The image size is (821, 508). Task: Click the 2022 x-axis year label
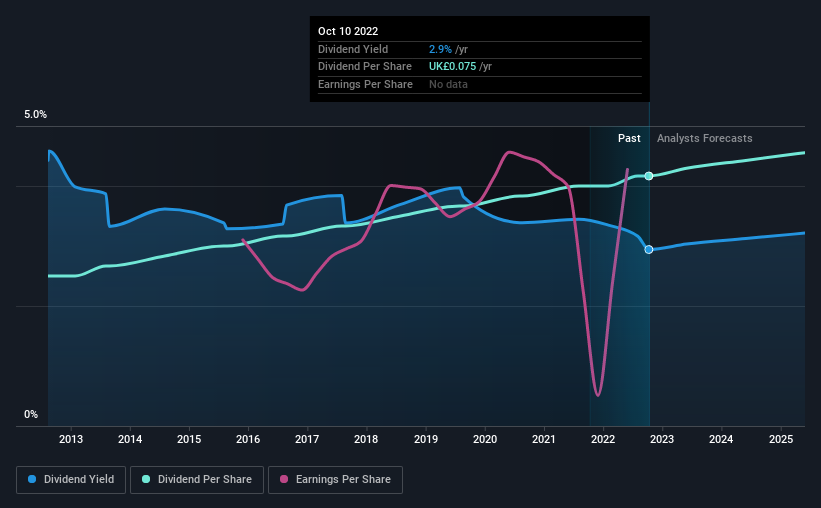(x=603, y=439)
